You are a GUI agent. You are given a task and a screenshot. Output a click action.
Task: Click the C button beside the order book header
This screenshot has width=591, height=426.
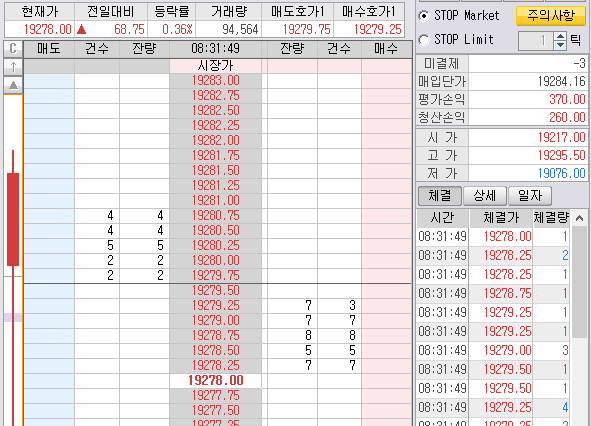pos(13,49)
